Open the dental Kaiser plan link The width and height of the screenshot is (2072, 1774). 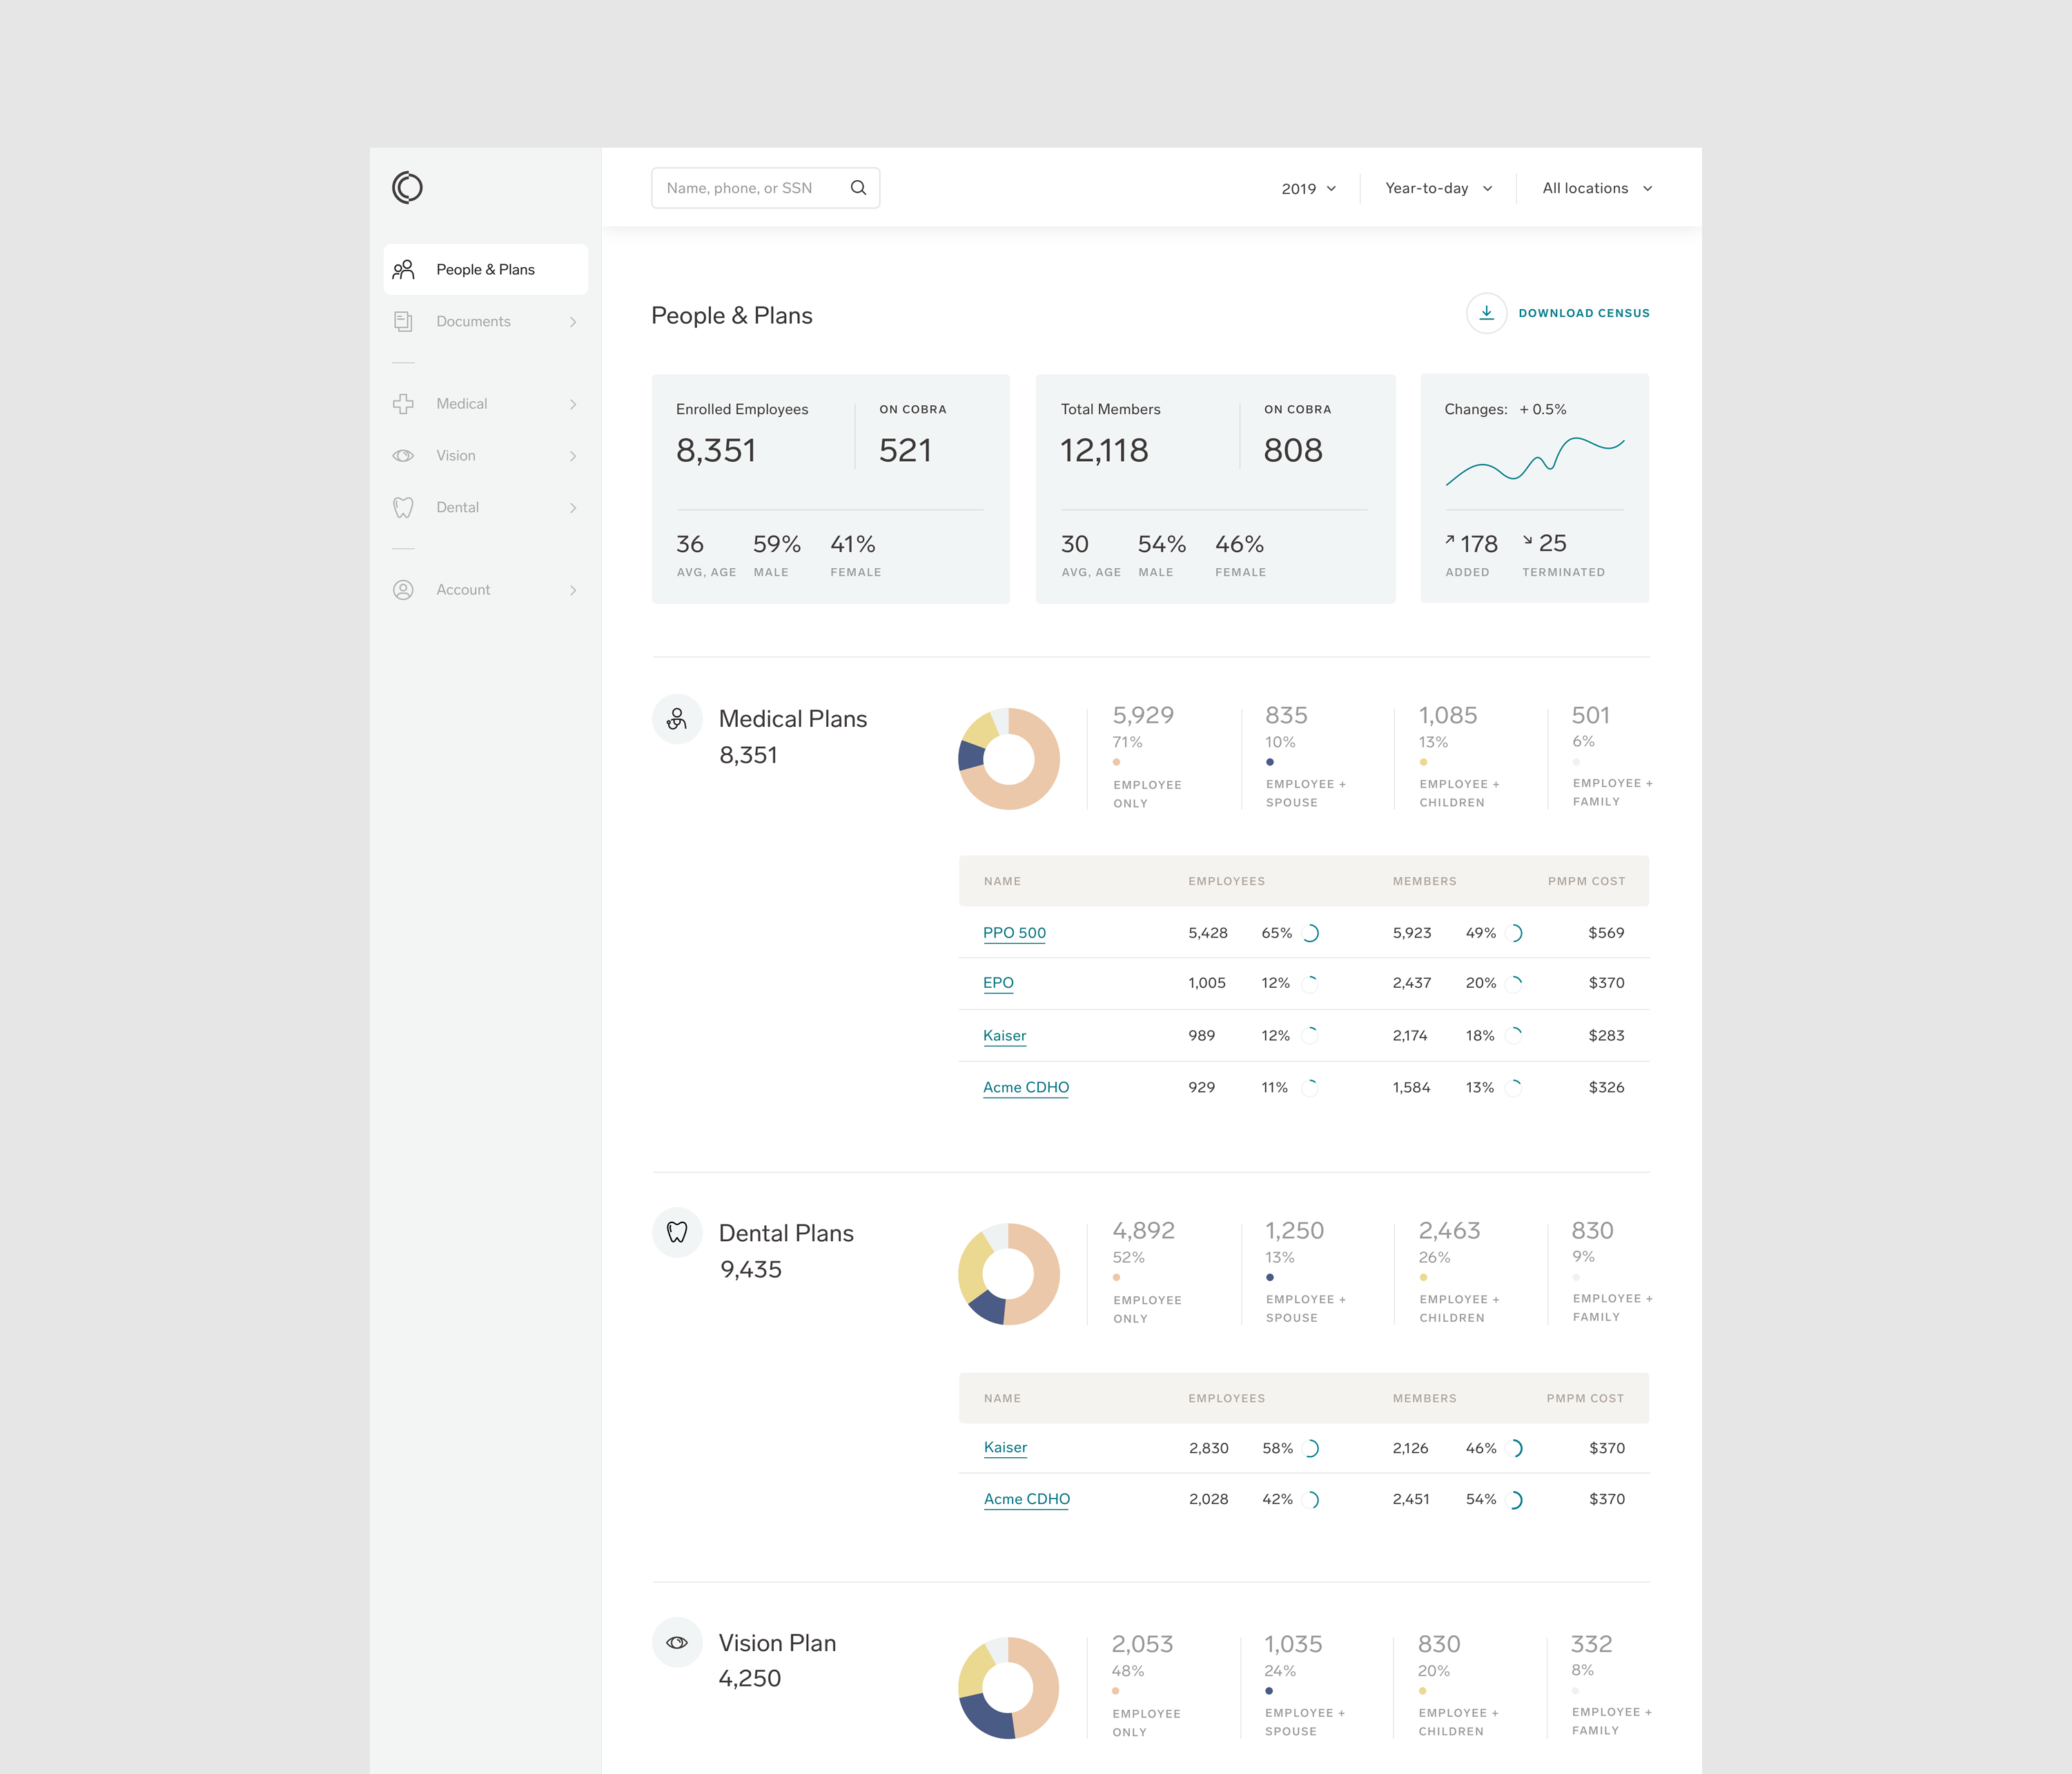coord(1005,1447)
